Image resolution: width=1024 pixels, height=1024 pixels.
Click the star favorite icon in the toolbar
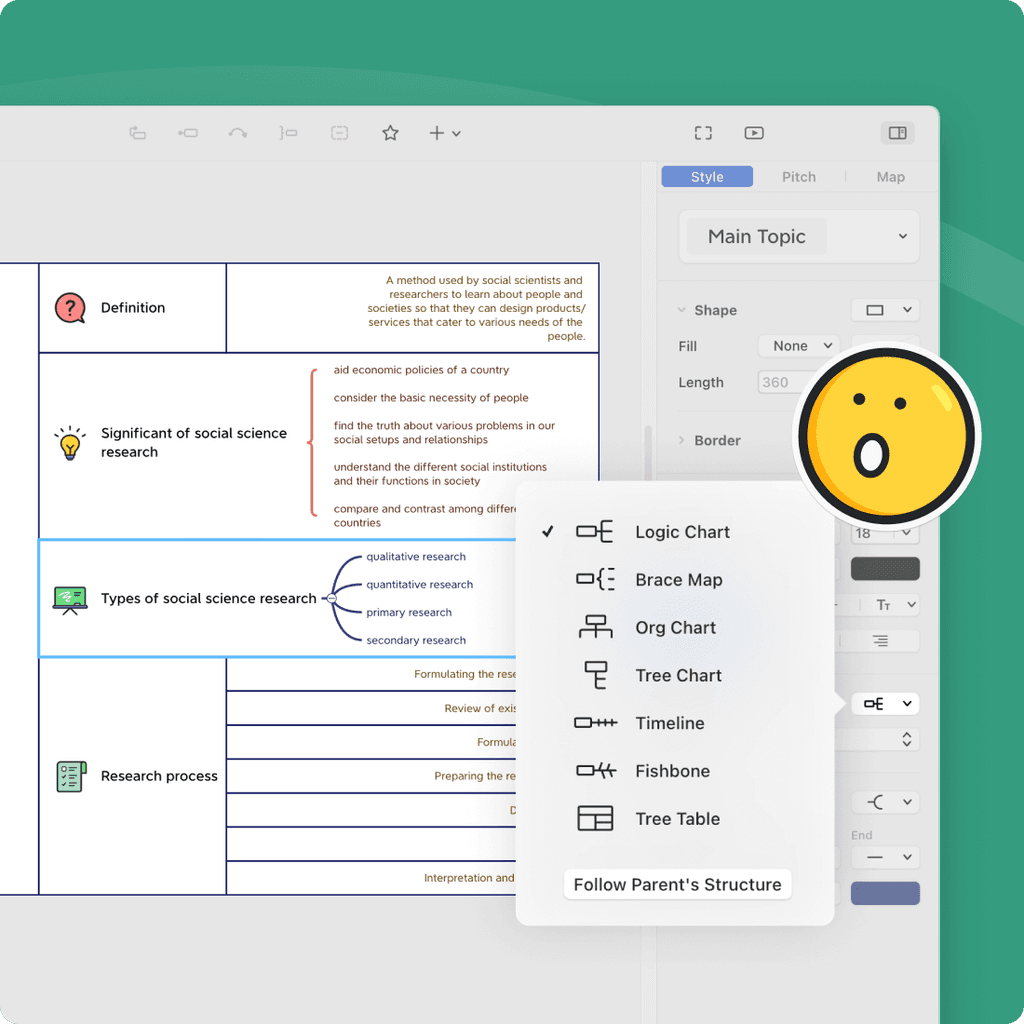390,132
